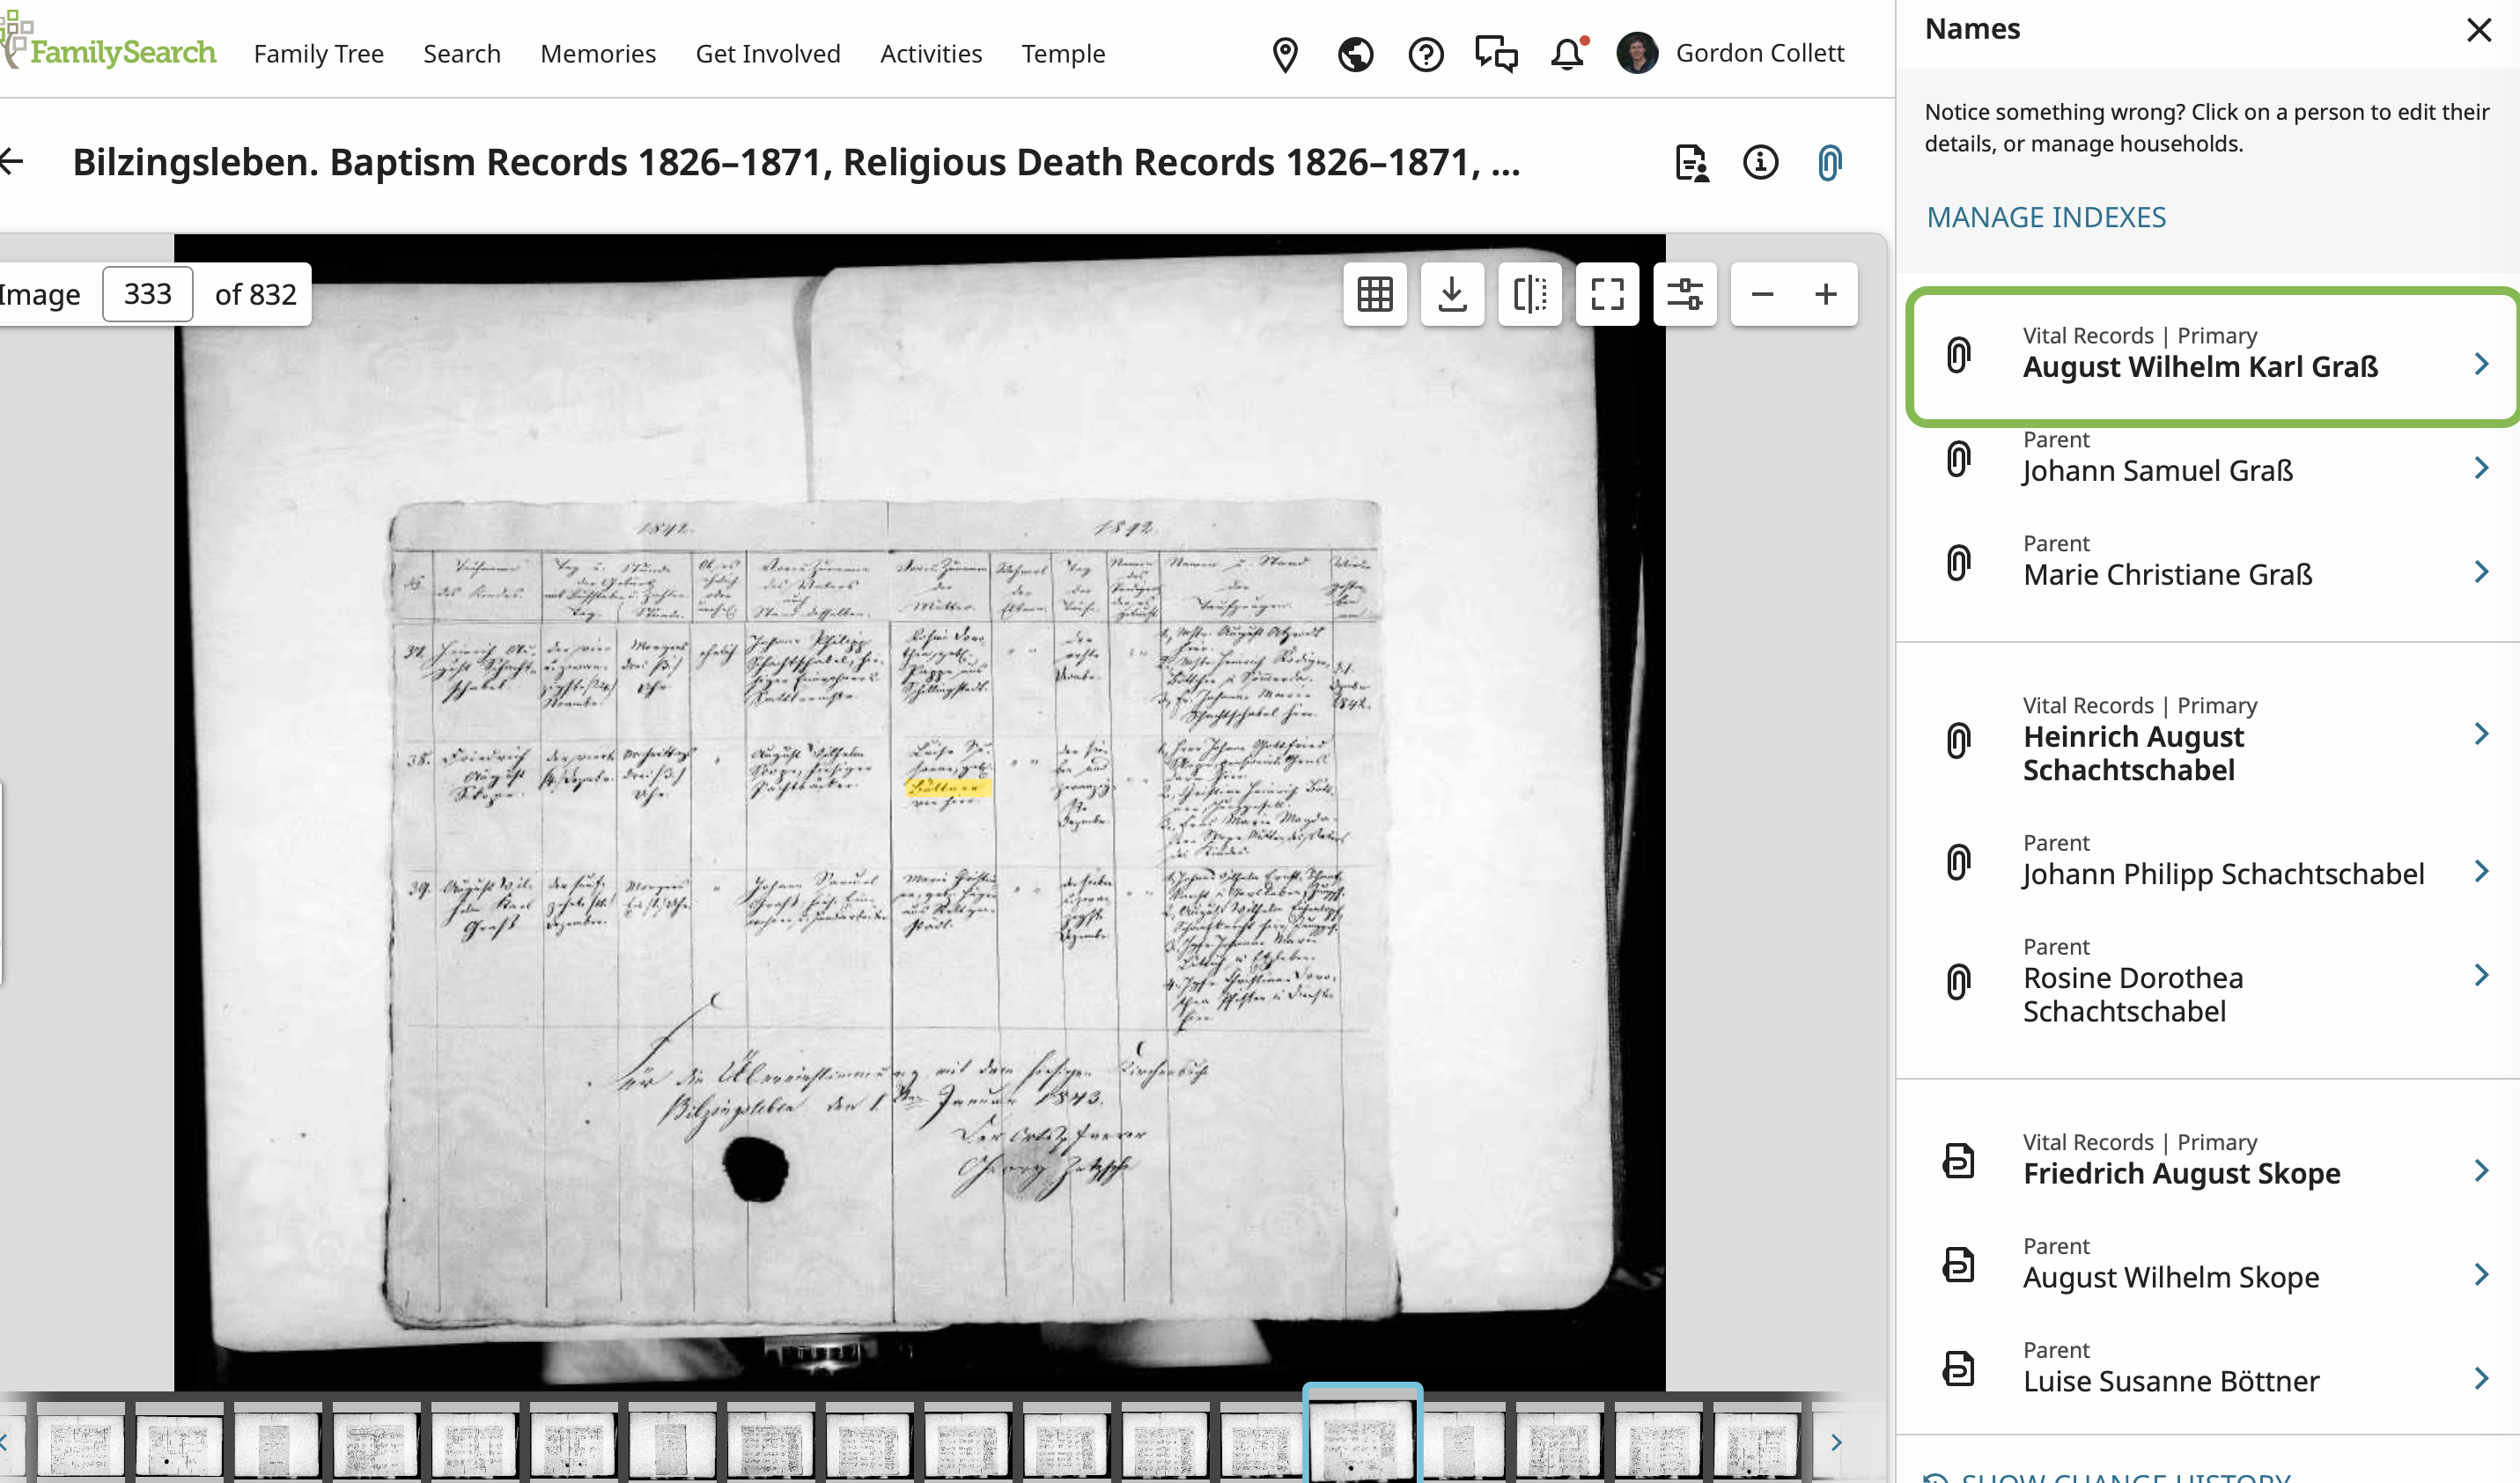Zoom out with the minus button
Screen dimensions: 2520x1483
click(x=1762, y=294)
